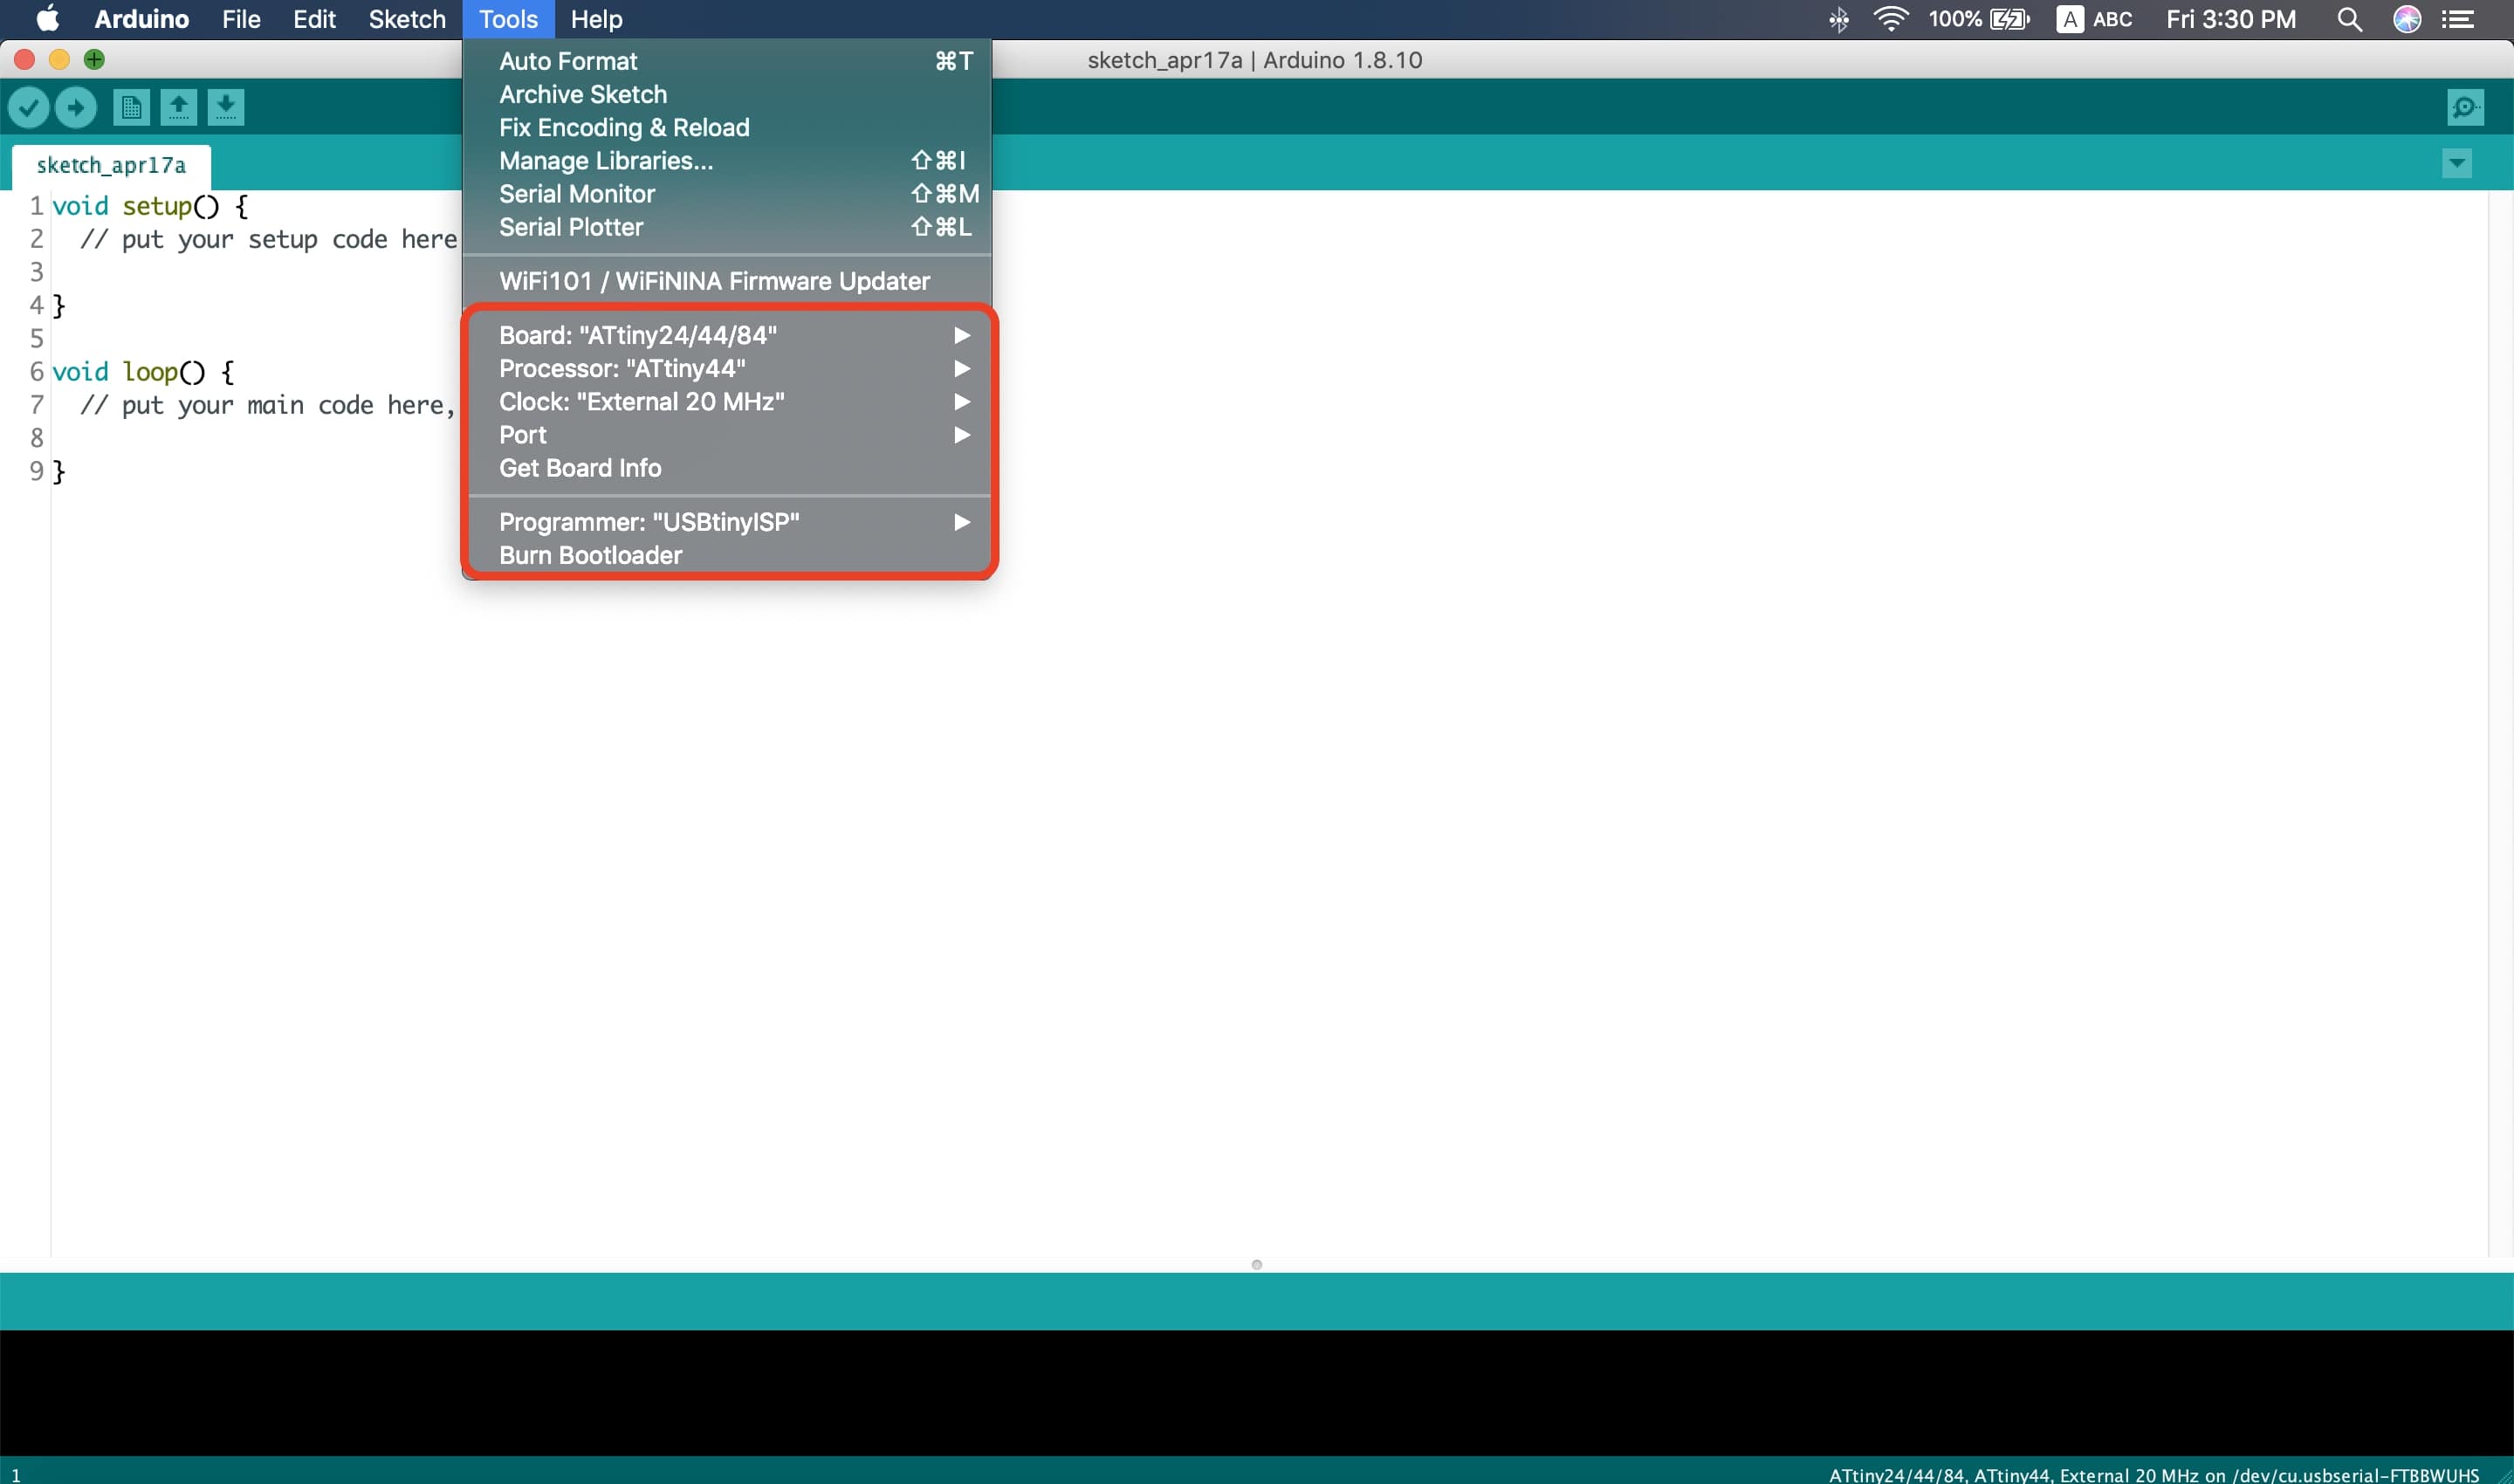The height and width of the screenshot is (1484, 2514).
Task: Click the setup comment on line 2
Action: point(269,239)
